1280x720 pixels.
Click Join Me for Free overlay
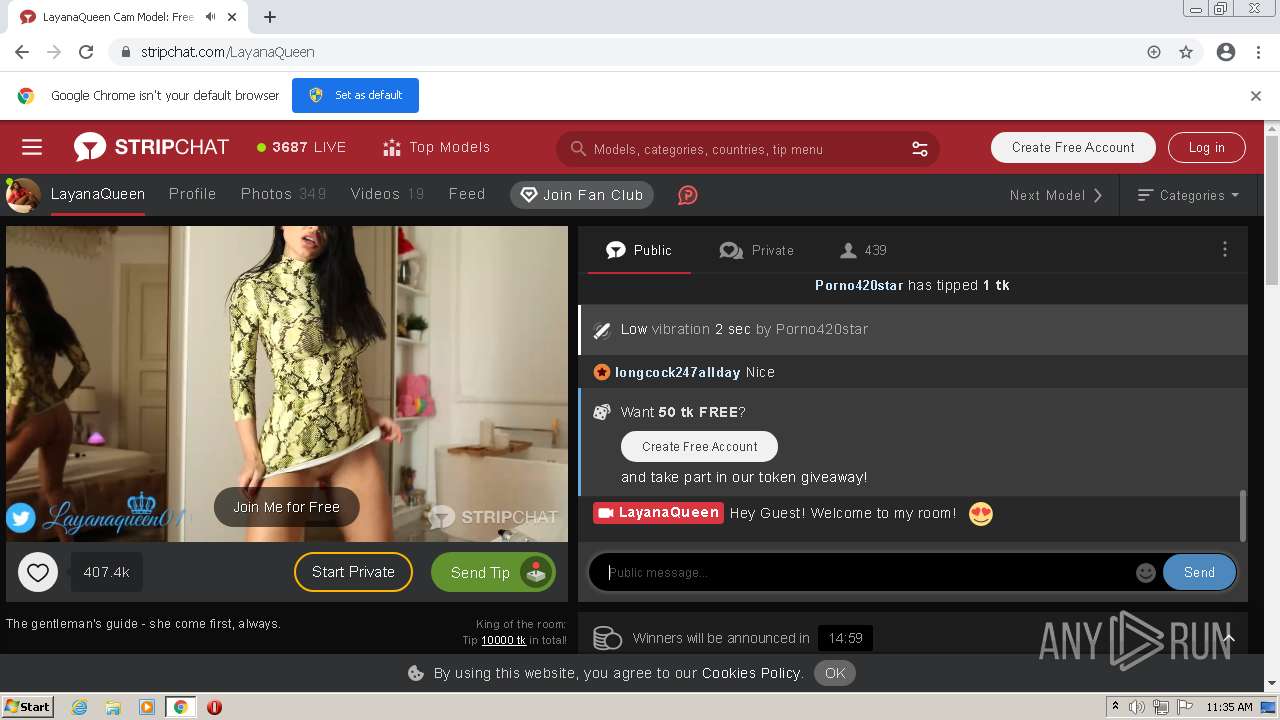[x=286, y=507]
